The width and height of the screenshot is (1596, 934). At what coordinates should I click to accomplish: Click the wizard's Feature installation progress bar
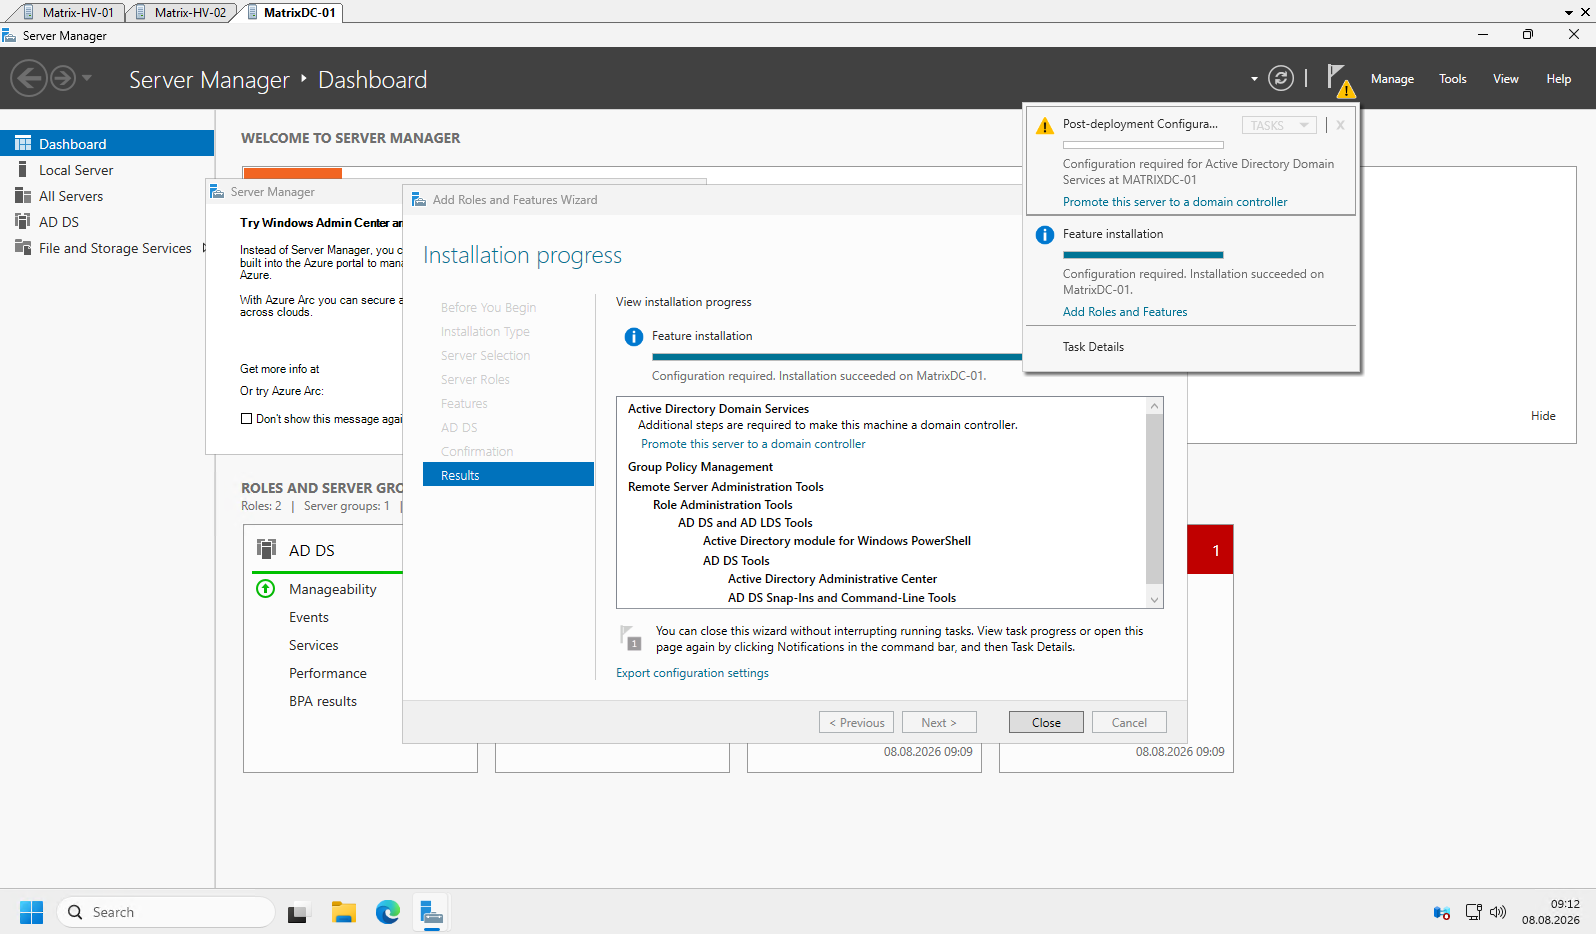[837, 357]
